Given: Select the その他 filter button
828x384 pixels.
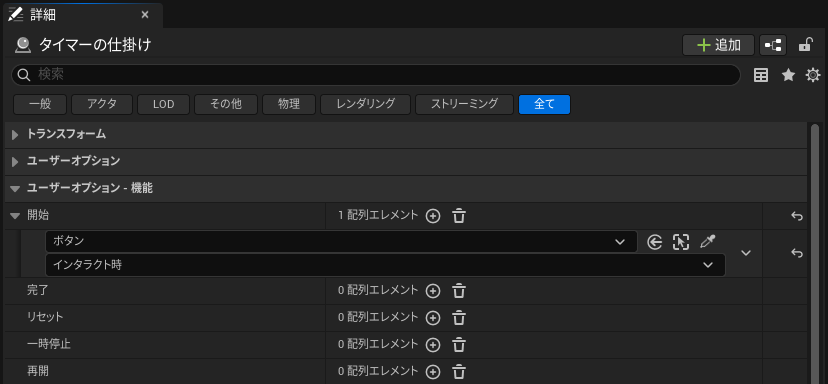Looking at the screenshot, I should tap(226, 104).
